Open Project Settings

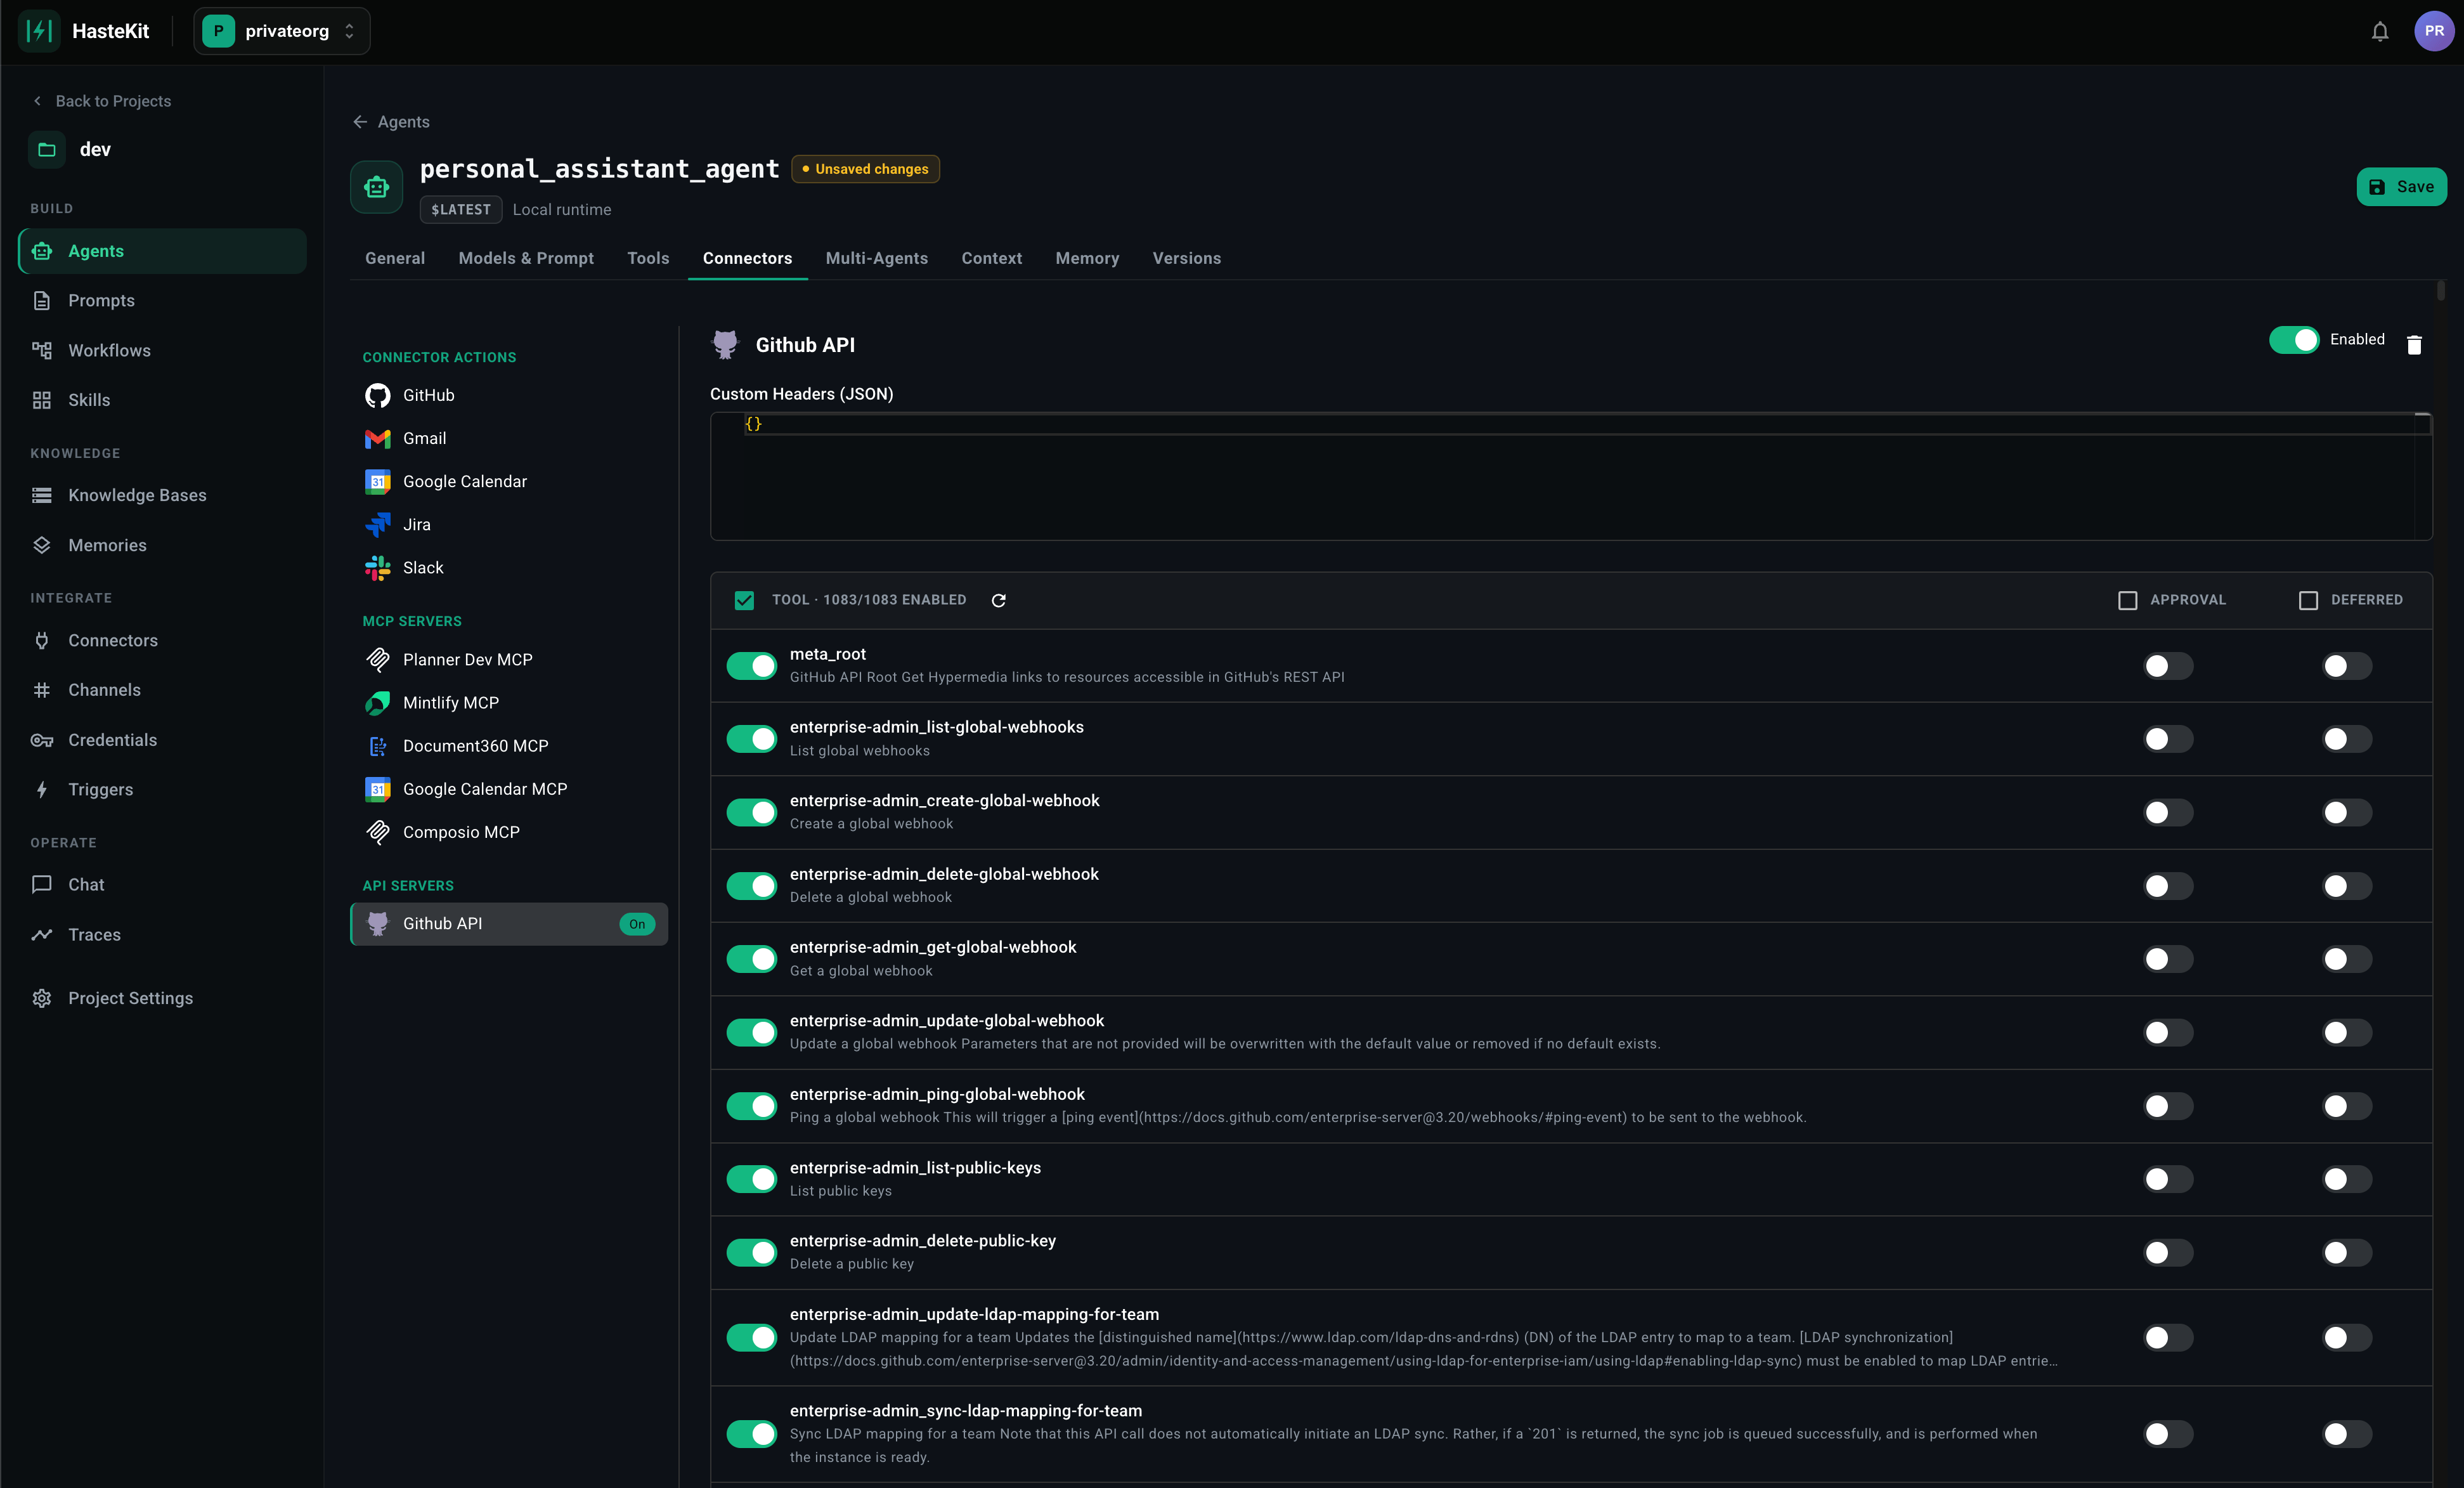click(162, 998)
